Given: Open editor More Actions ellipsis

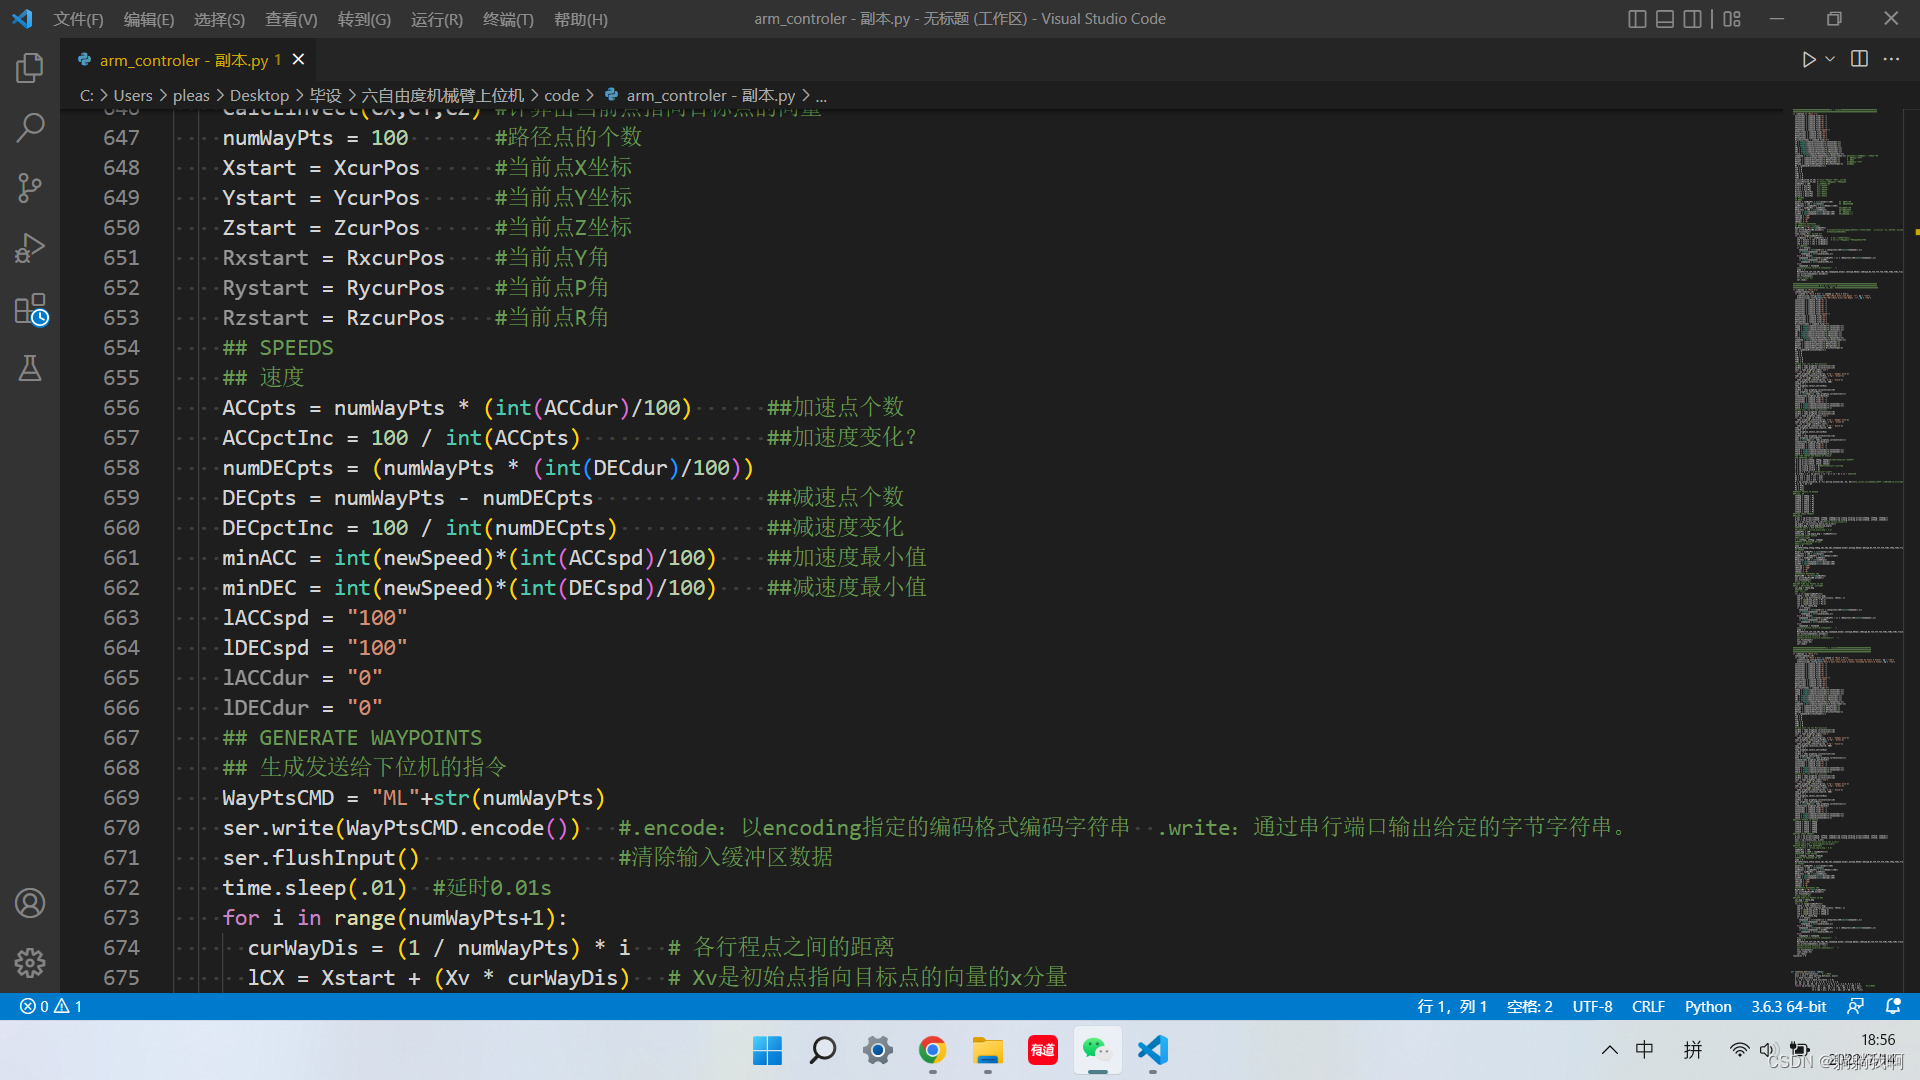Looking at the screenshot, I should (x=1891, y=59).
